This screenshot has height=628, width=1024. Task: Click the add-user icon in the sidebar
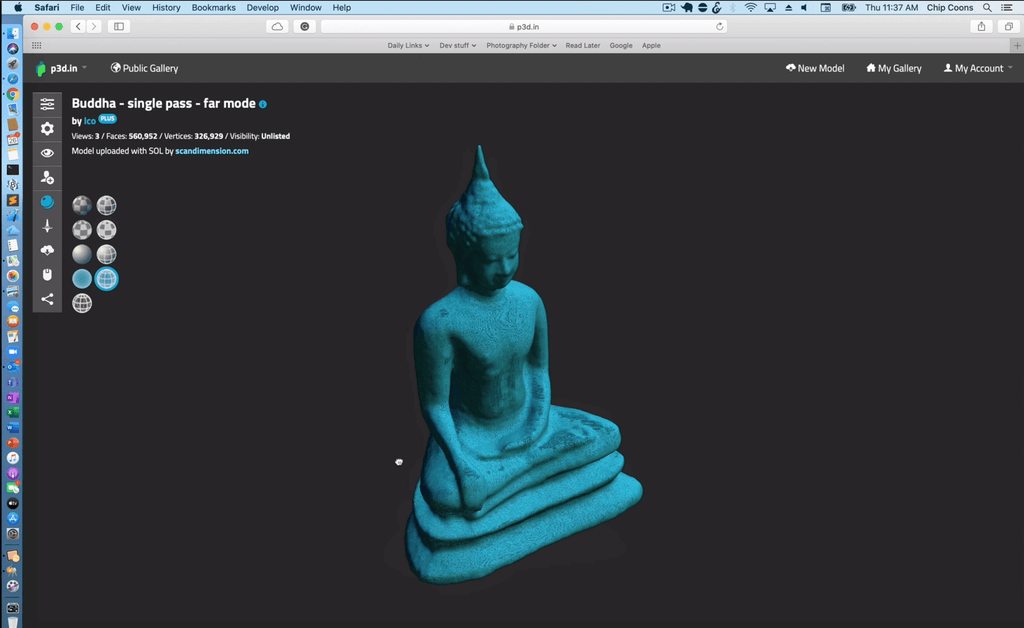(47, 177)
